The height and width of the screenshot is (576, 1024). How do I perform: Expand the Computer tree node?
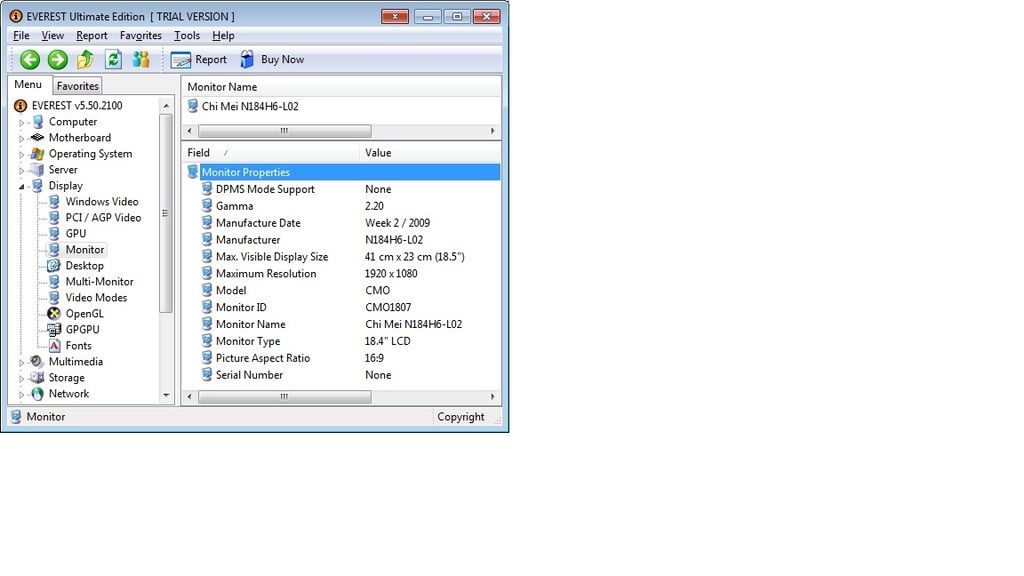coord(21,122)
